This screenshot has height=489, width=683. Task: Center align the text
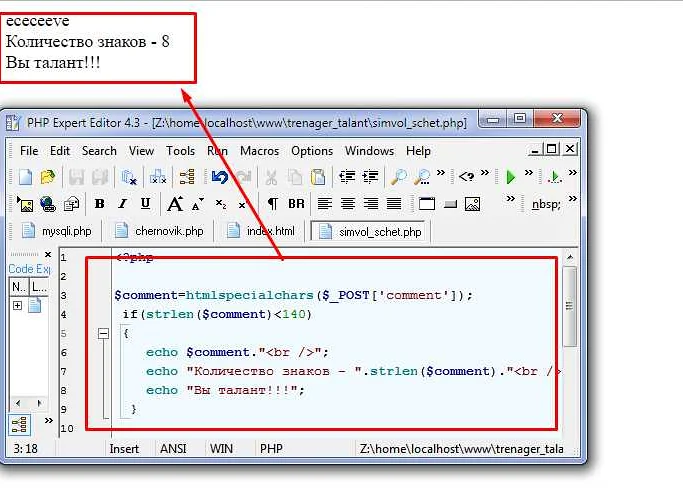[348, 203]
